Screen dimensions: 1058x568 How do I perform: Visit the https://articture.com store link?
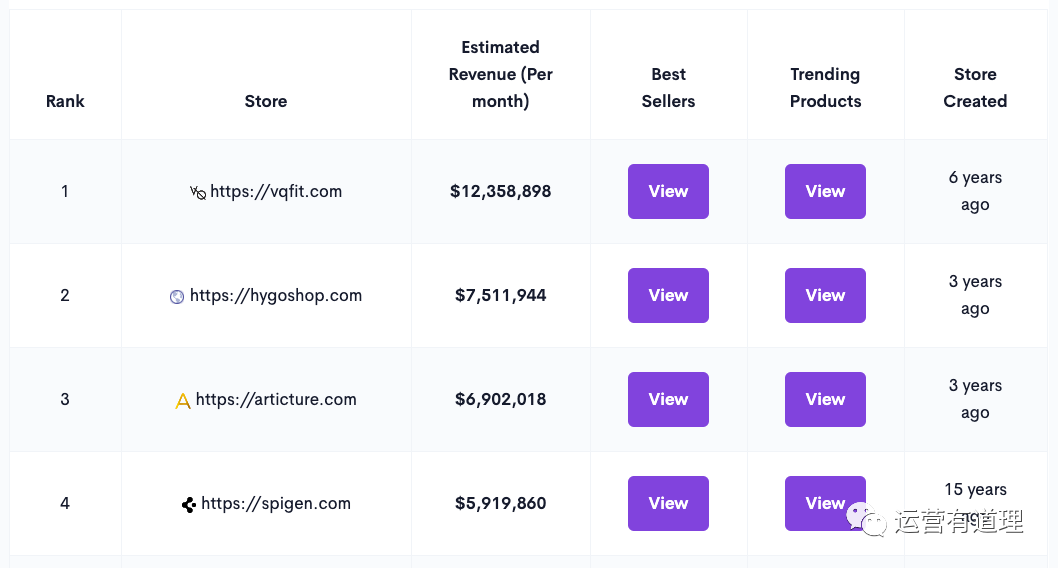pos(276,399)
